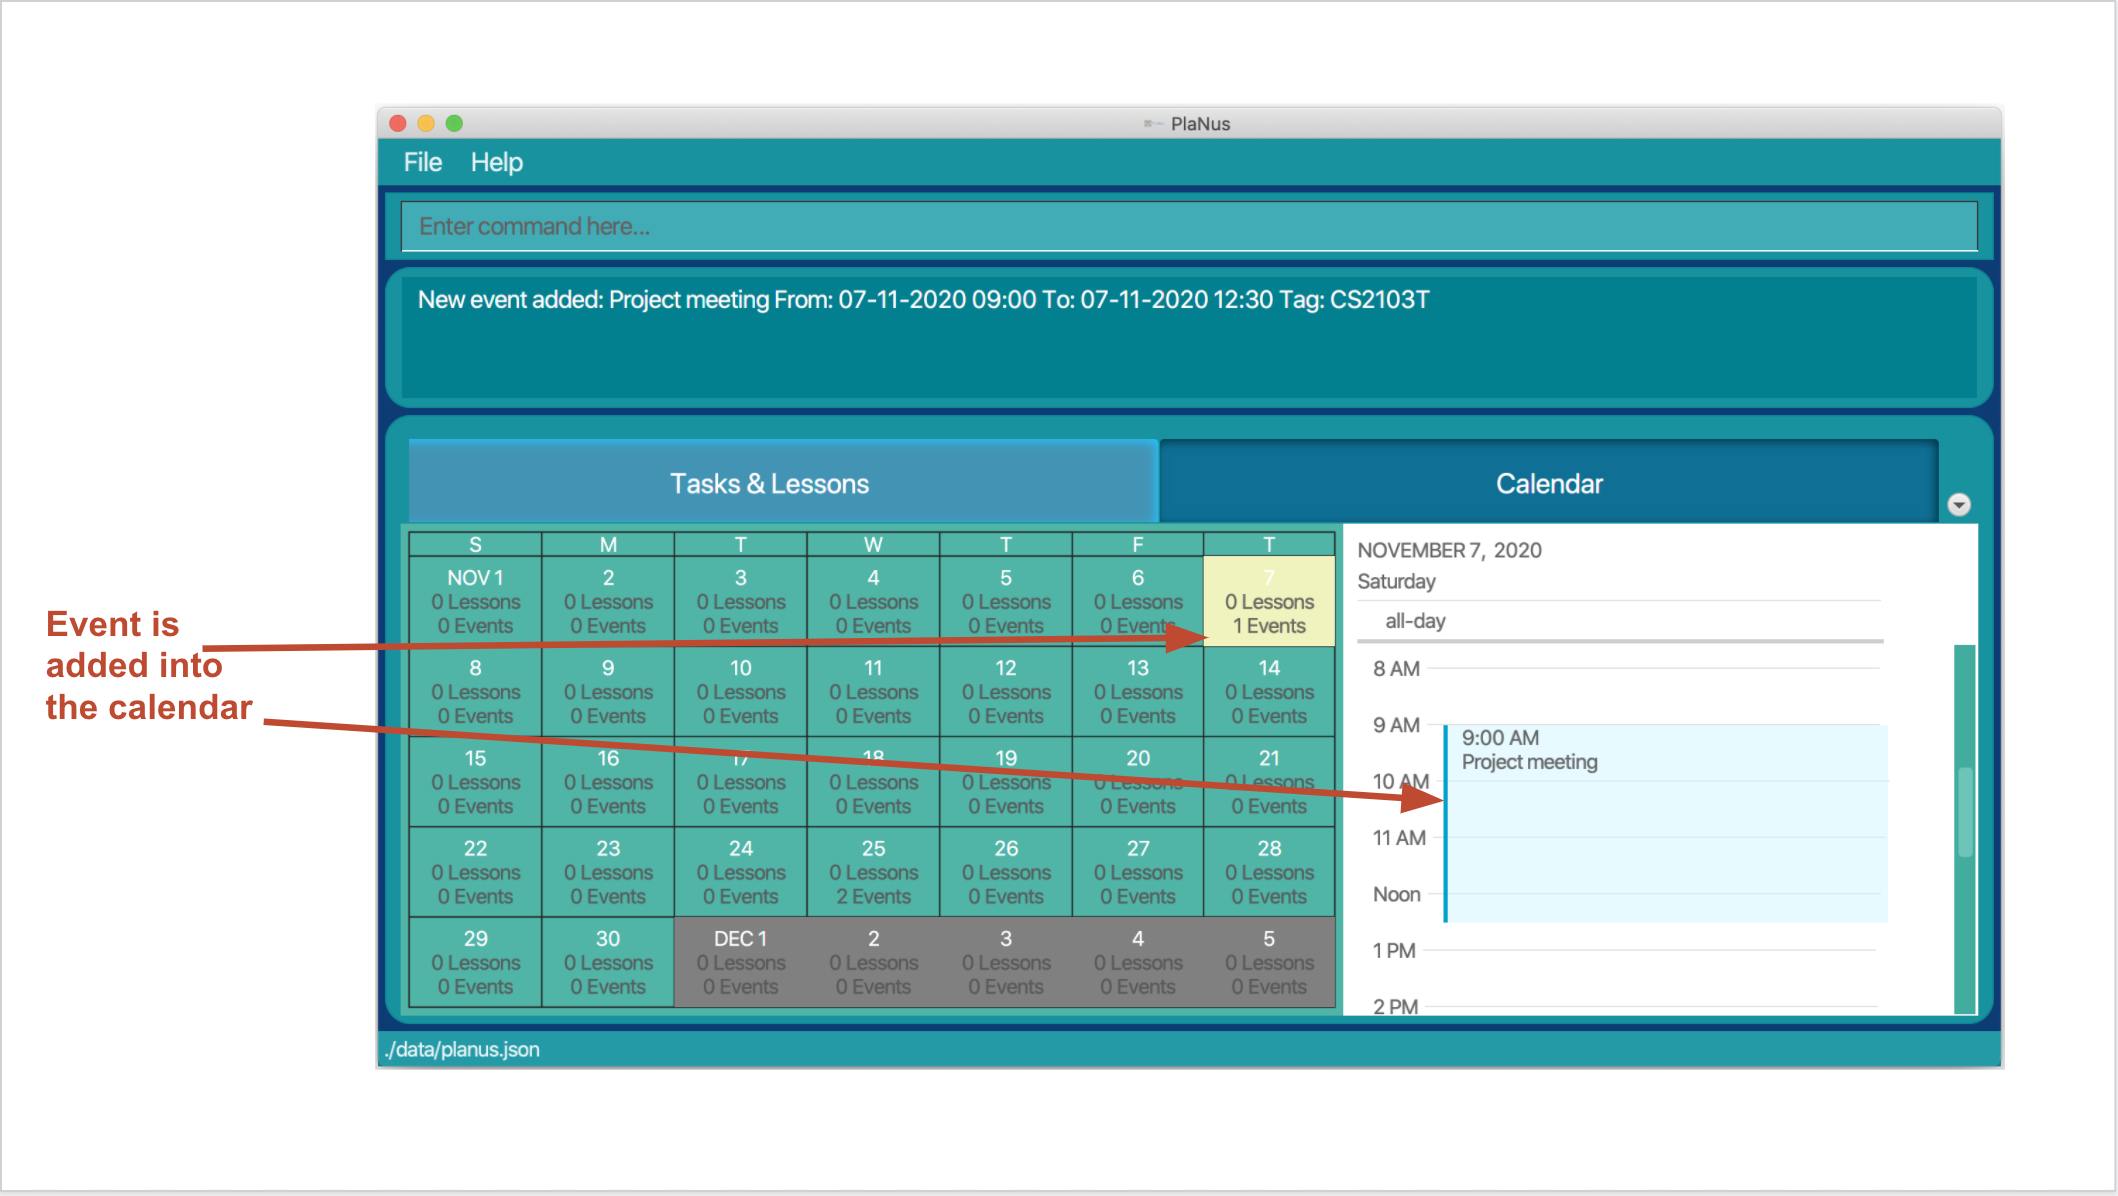Click the all-day row in day view
Viewport: 2118px width, 1196px height.
tap(1620, 621)
